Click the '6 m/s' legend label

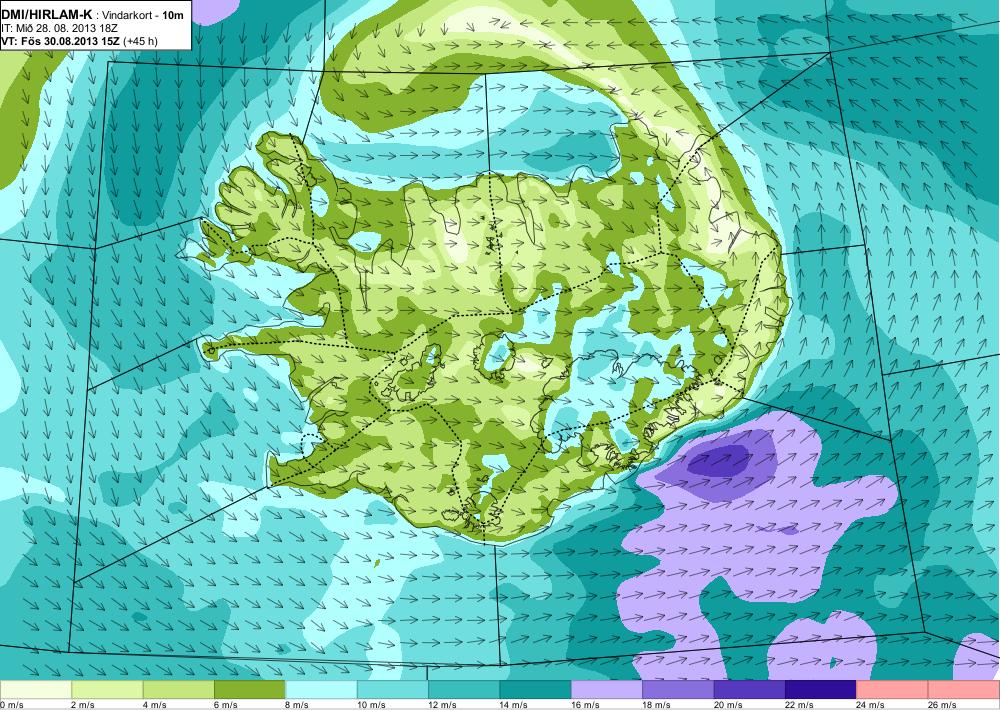tap(226, 705)
